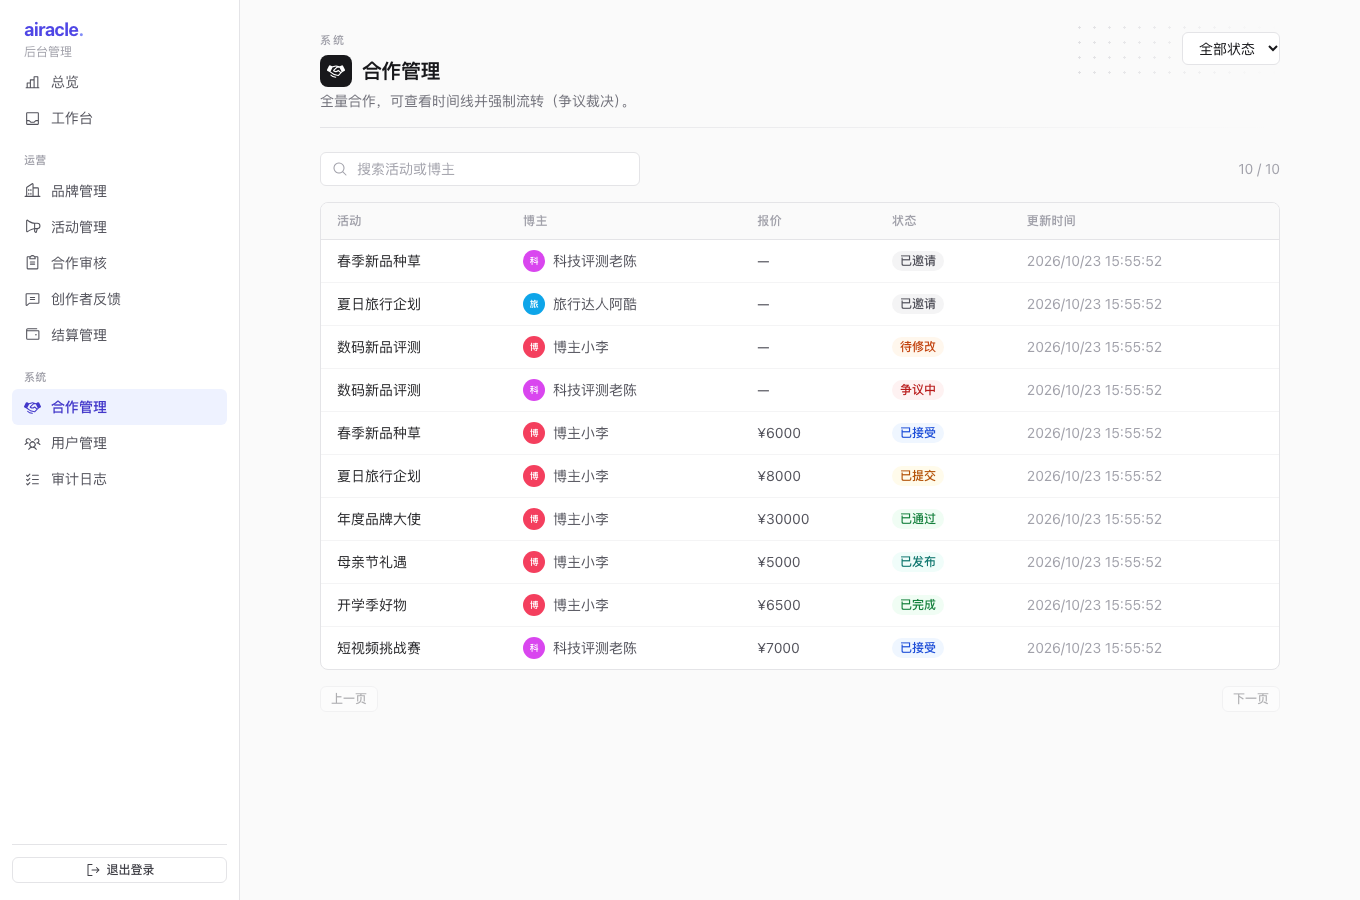
Task: Click the 开学季好物 activity name
Action: pos(372,605)
